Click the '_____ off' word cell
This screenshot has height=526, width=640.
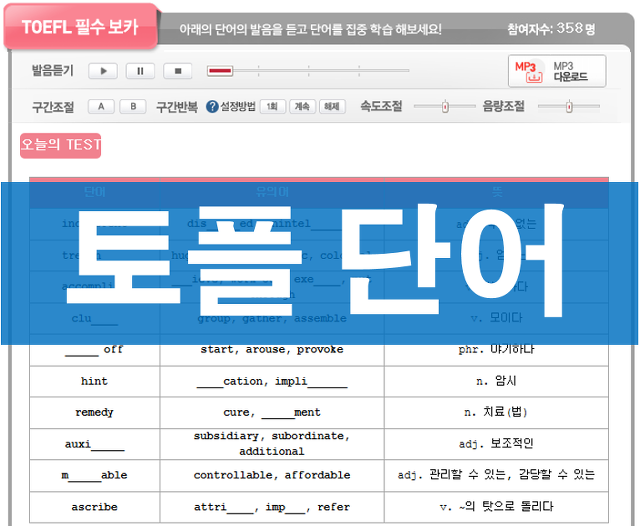(x=94, y=350)
